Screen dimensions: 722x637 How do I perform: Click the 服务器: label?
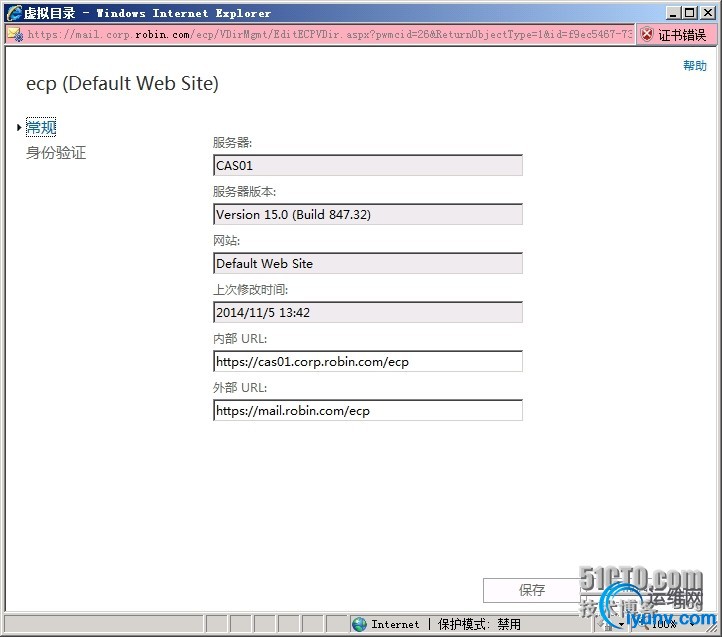click(x=232, y=142)
